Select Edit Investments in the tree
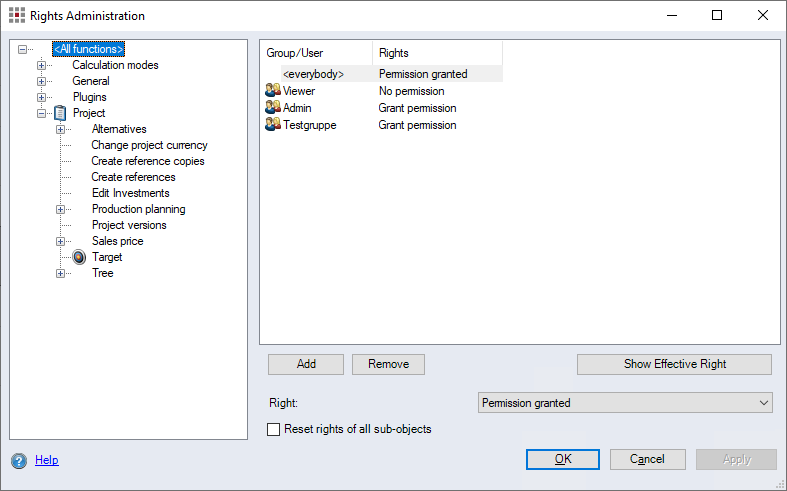Screen dimensions: 787x491 tap(130, 193)
